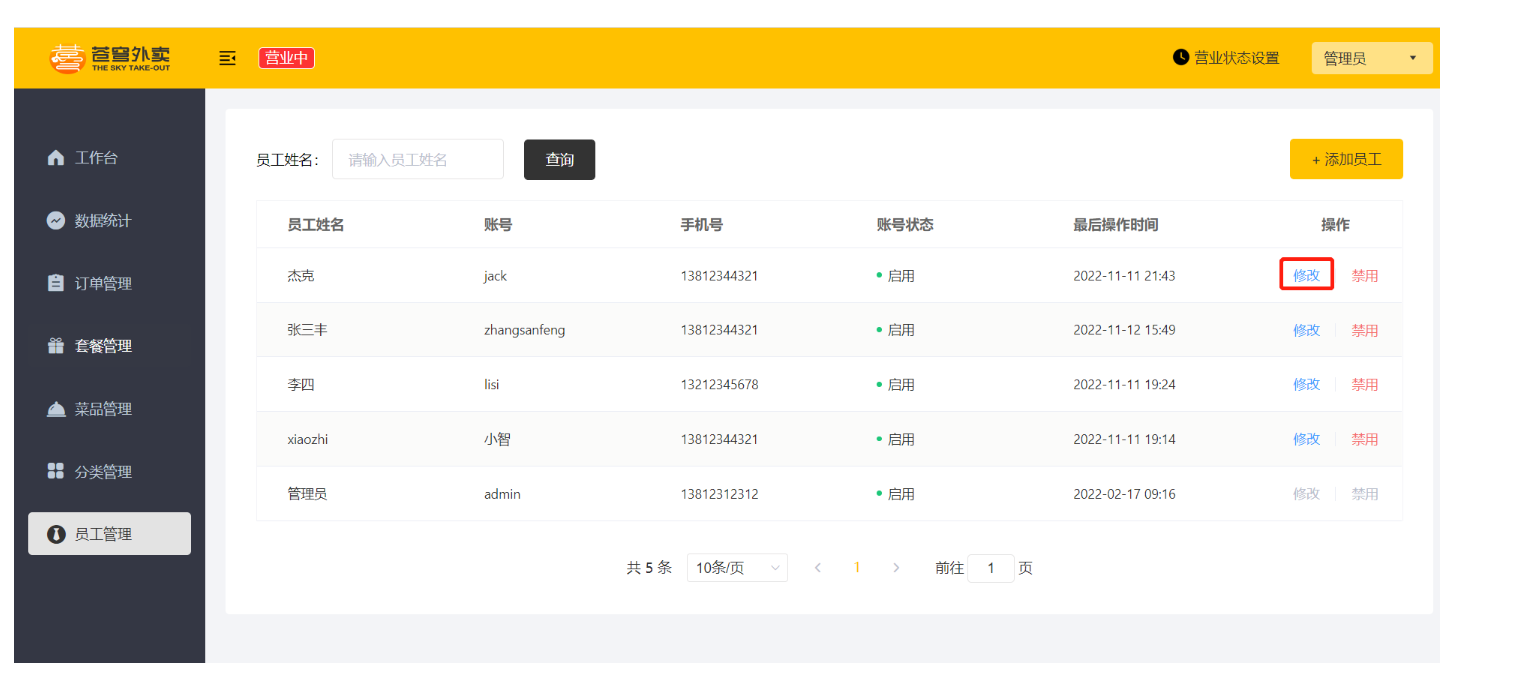The height and width of the screenshot is (682, 1520).
Task: Open the 管理员 account dropdown
Action: (x=1372, y=58)
